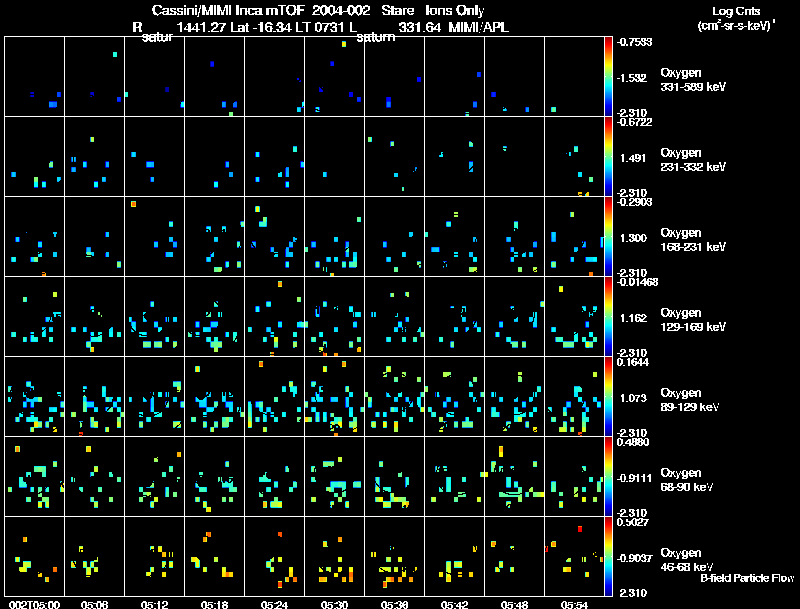800x609 pixels.
Task: Open the Oxygen 231-332 keV panel at 05:54
Action: [x=574, y=157]
